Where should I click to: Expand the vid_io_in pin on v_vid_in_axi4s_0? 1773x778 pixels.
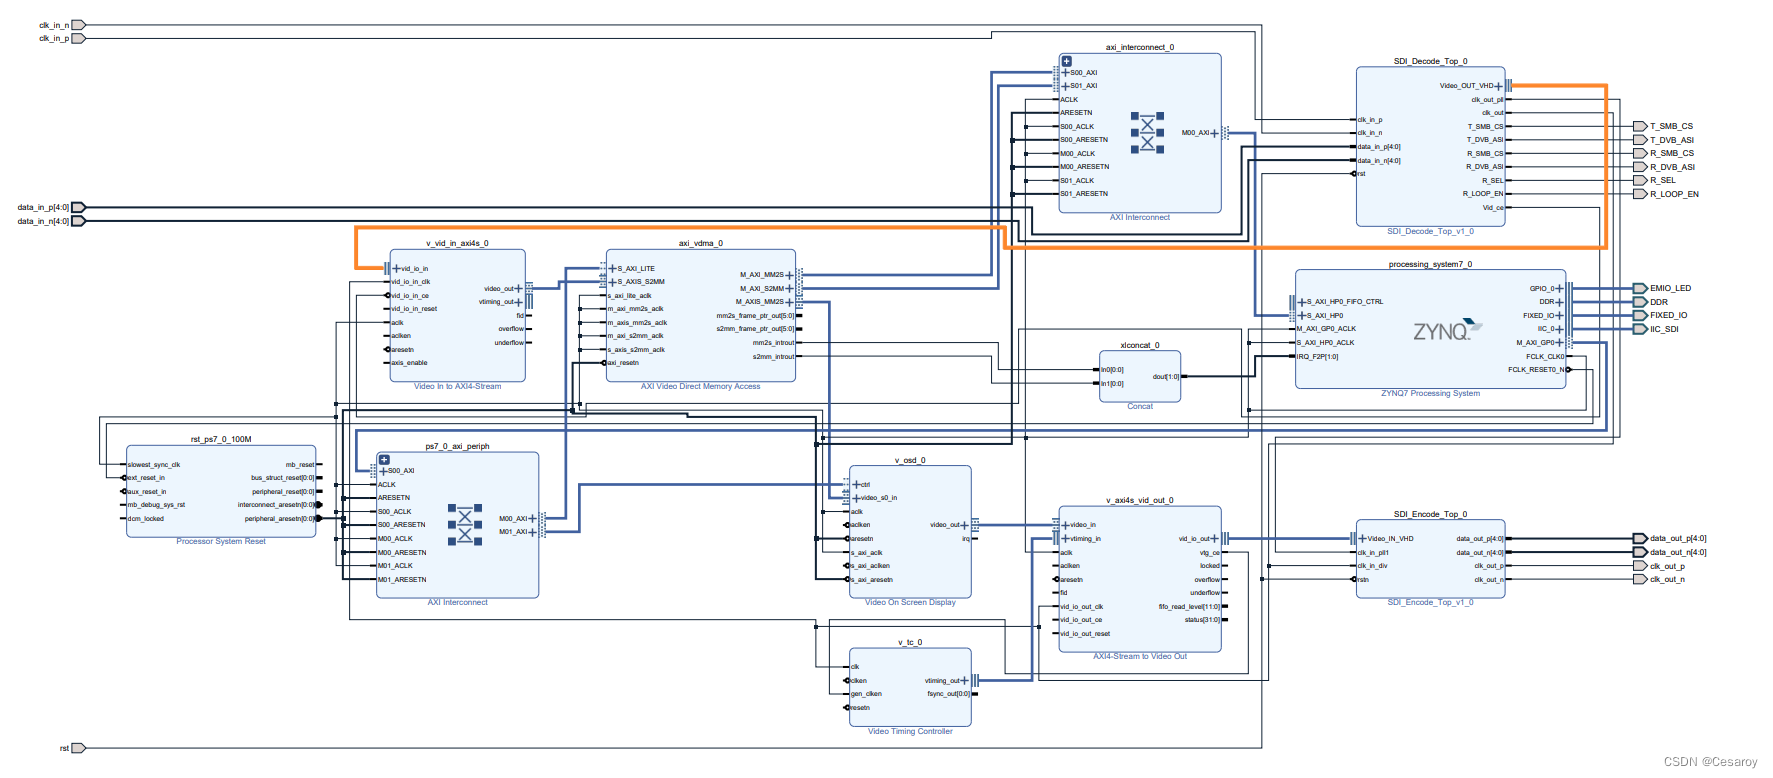[396, 268]
